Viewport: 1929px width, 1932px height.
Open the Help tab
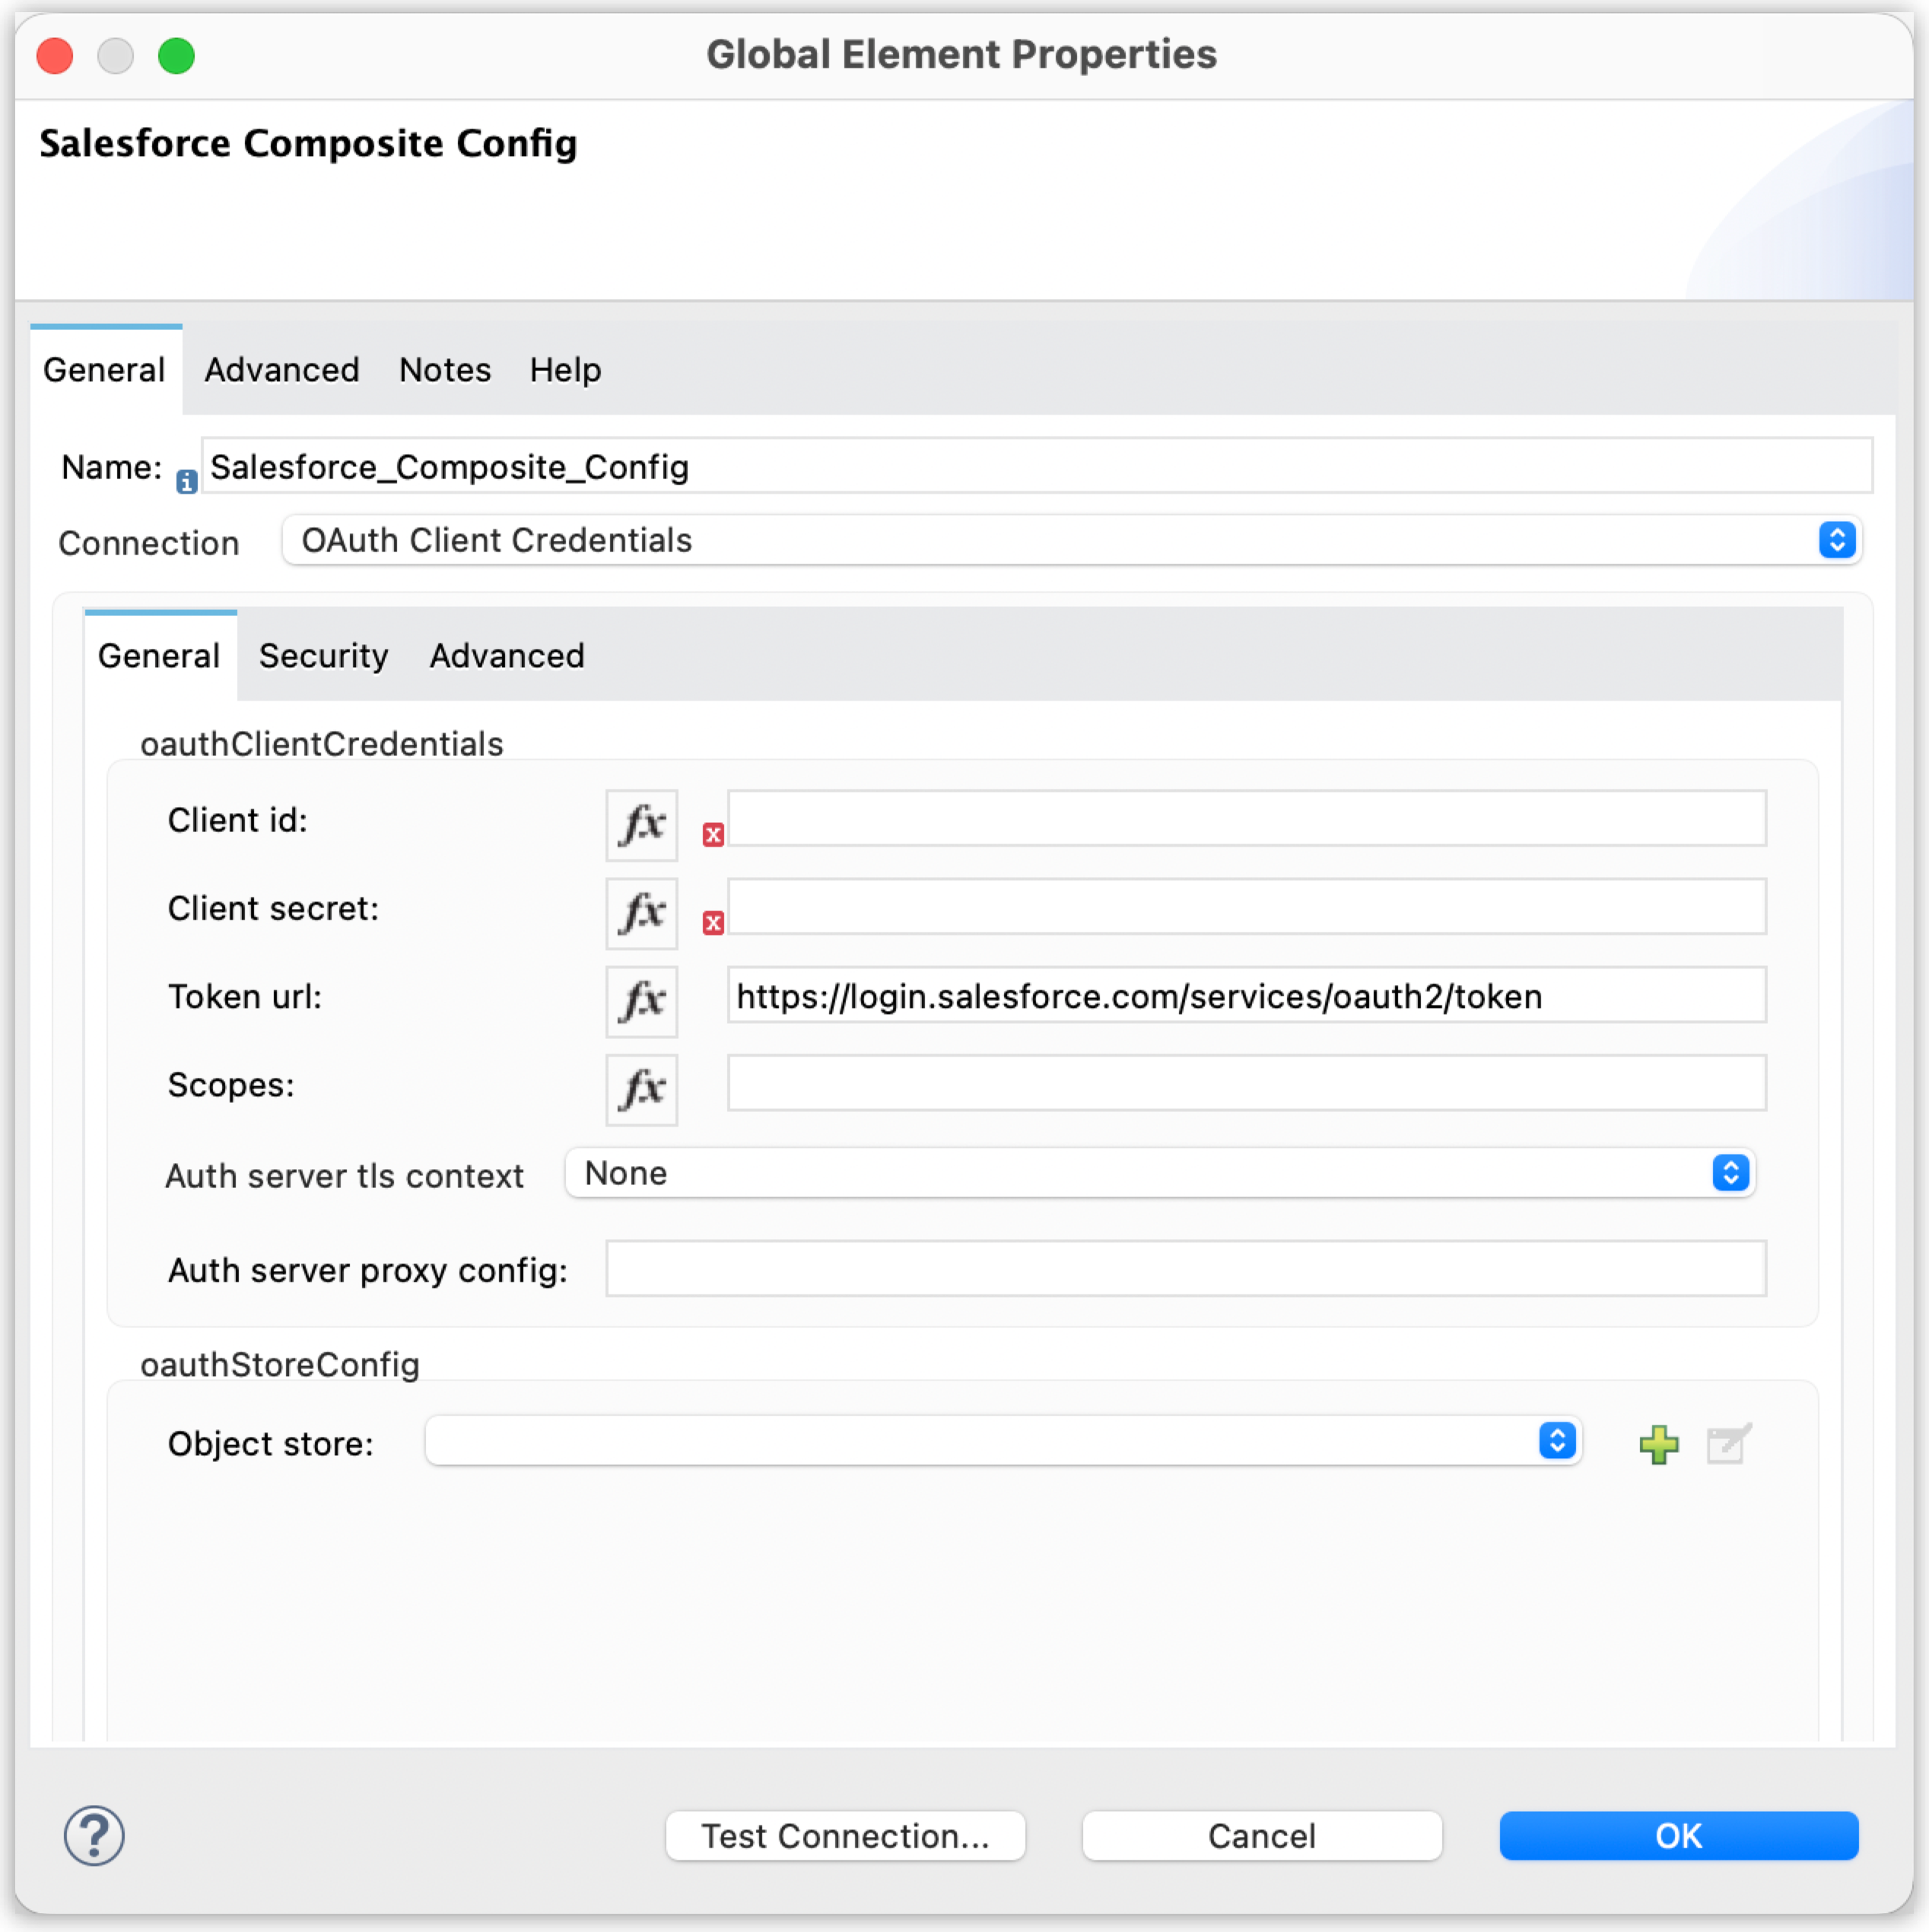point(565,370)
